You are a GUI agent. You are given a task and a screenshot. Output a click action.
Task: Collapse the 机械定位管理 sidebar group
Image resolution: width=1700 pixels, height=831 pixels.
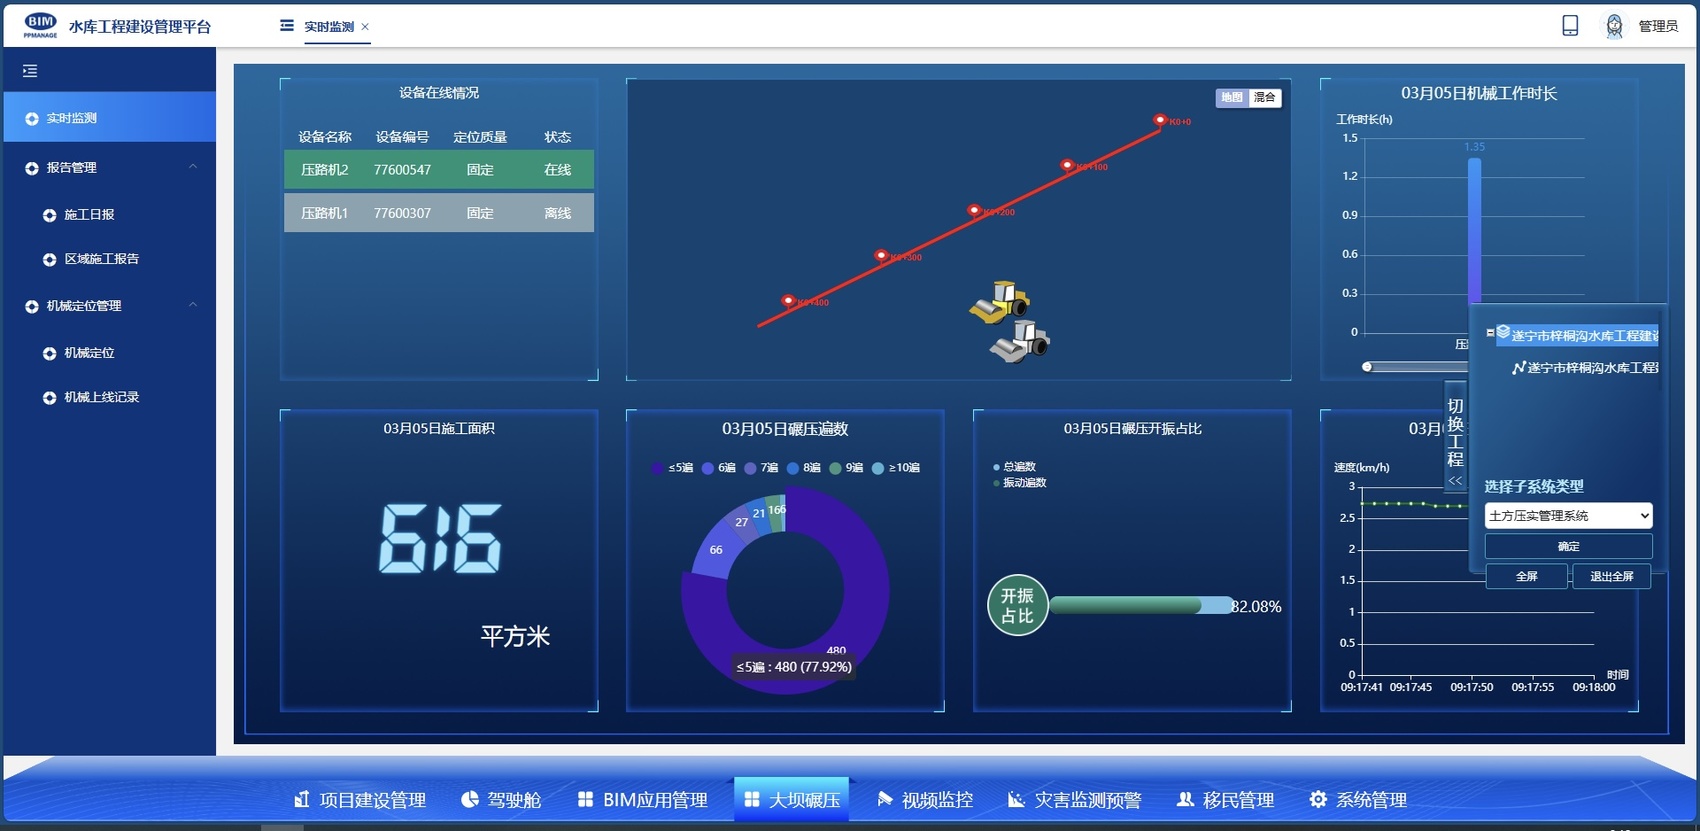pyautogui.click(x=193, y=305)
